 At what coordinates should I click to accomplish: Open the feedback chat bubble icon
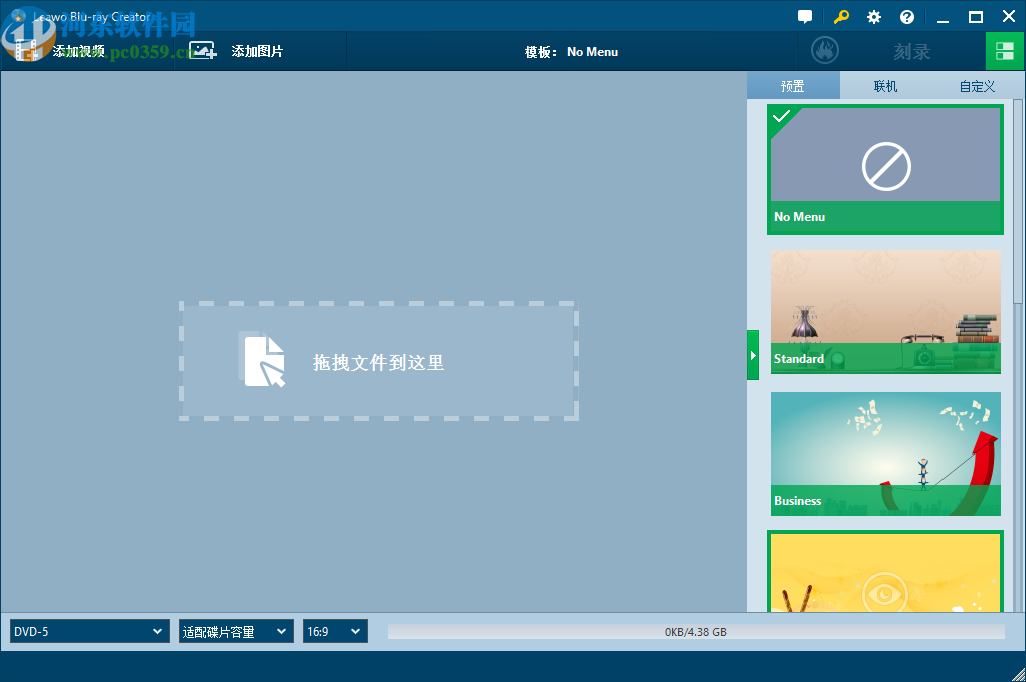[x=805, y=16]
